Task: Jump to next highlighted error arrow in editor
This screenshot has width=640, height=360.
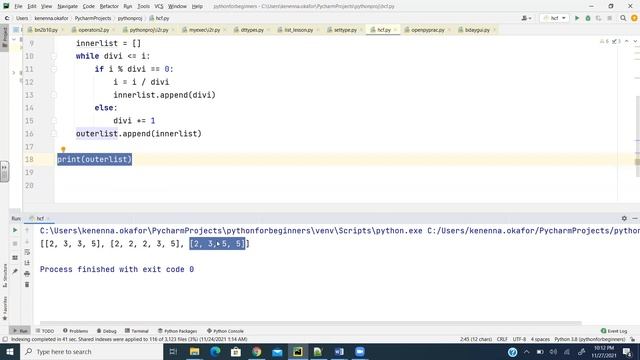Action: point(635,41)
